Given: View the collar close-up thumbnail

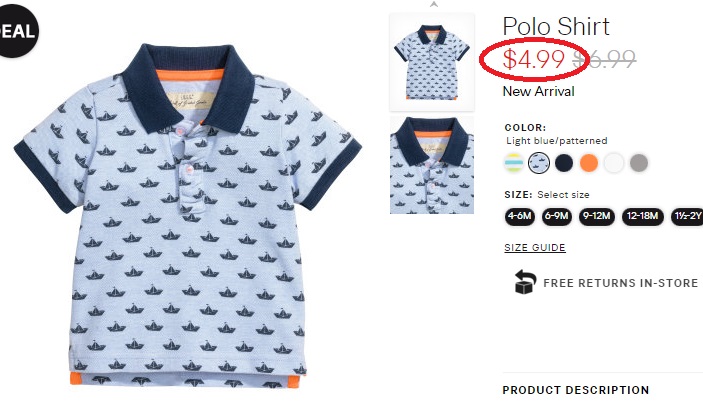Looking at the screenshot, I should 432,165.
